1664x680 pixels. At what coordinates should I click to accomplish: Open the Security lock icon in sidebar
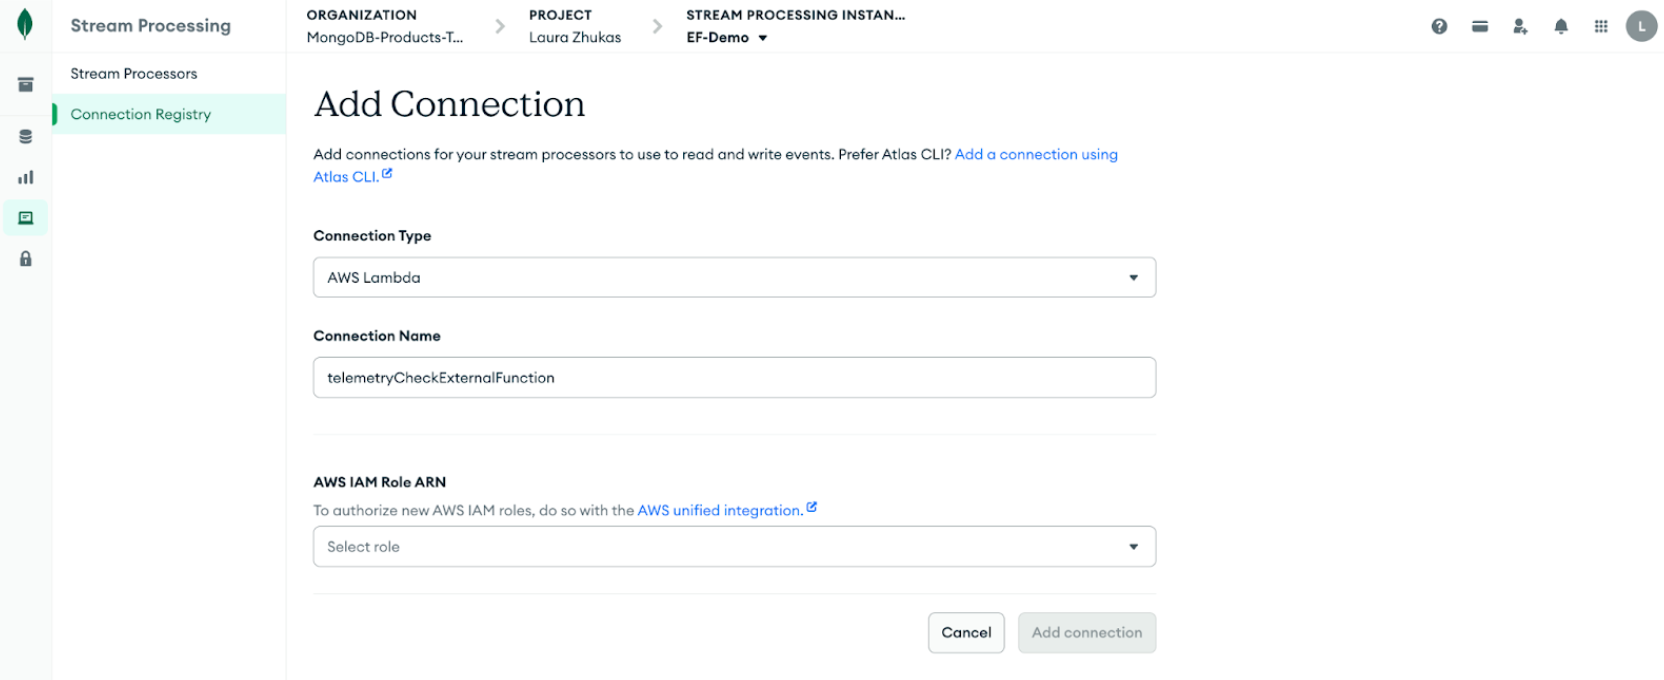point(25,258)
